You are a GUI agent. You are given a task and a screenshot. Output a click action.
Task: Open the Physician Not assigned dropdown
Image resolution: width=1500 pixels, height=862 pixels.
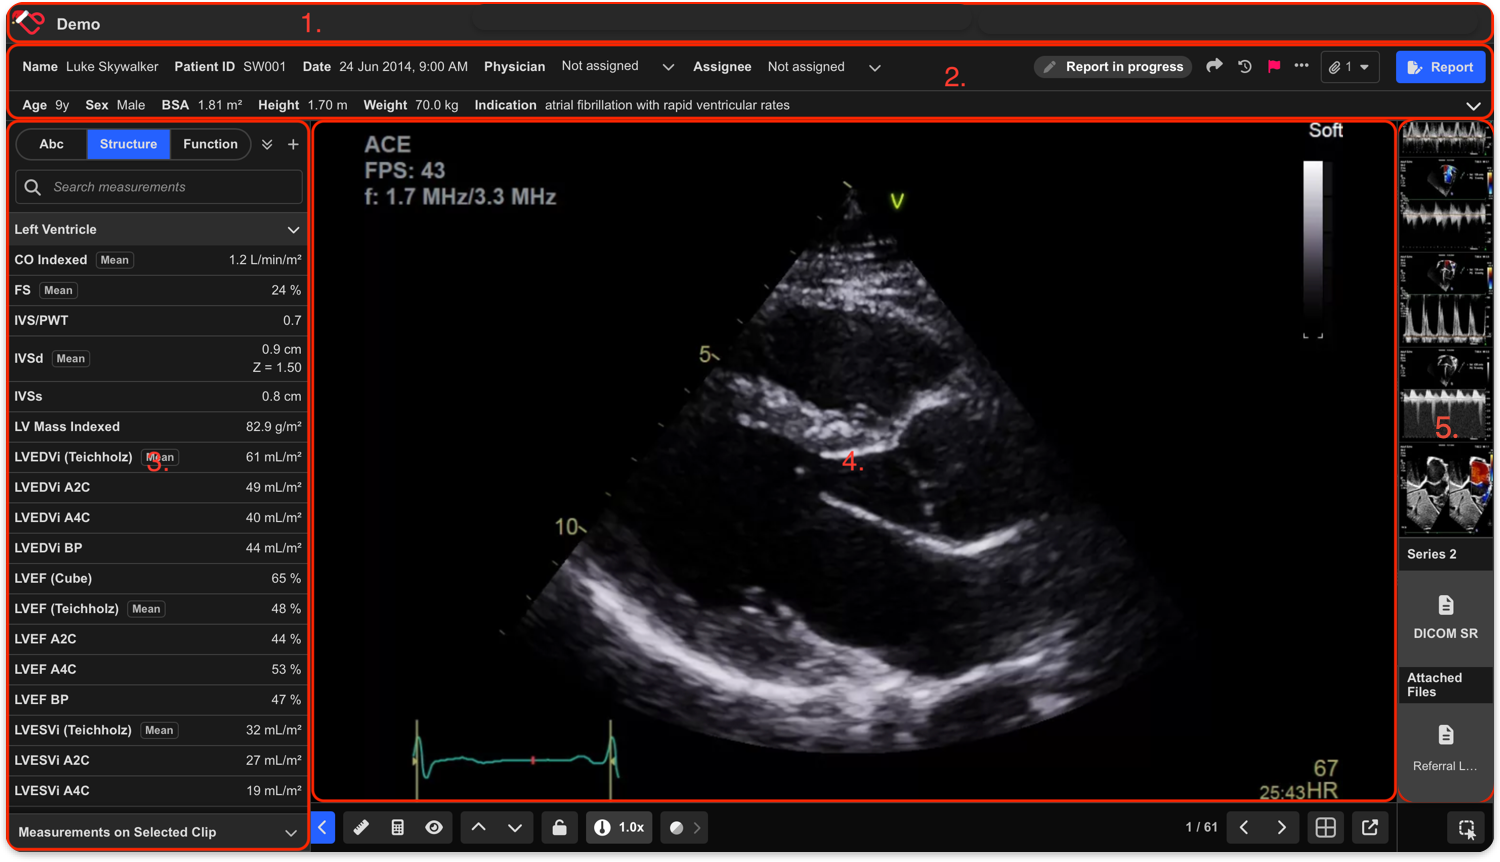(617, 66)
